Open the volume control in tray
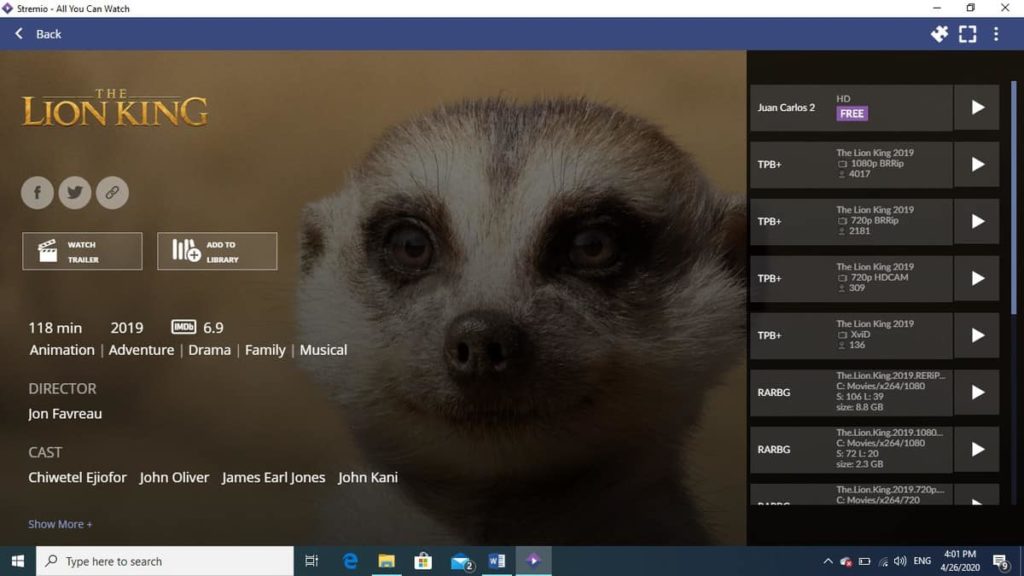 click(x=901, y=561)
